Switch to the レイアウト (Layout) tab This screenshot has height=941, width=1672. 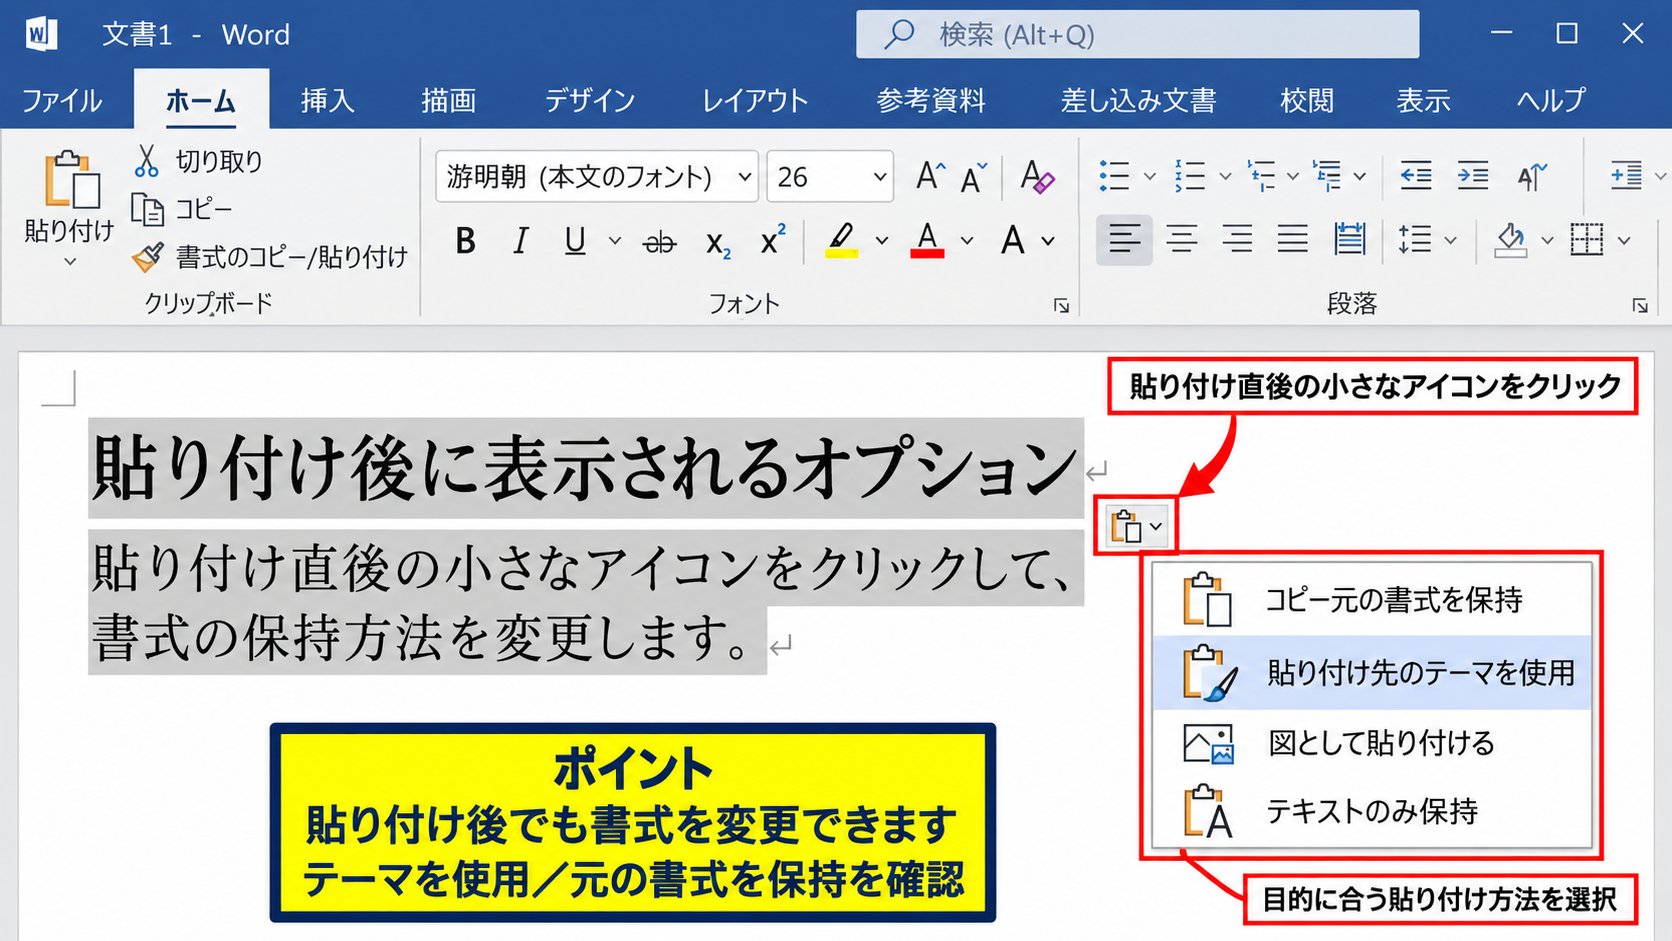[755, 100]
